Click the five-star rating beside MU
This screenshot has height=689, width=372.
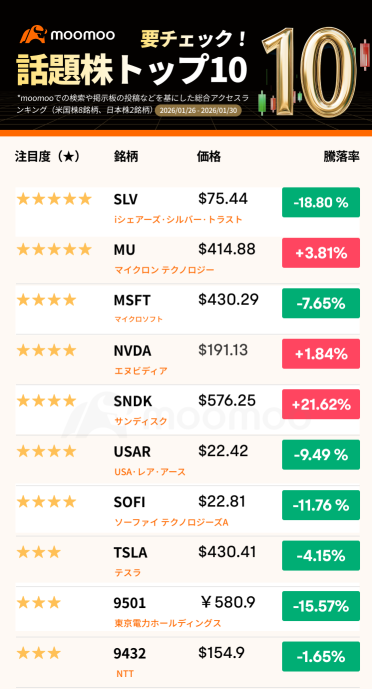pyautogui.click(x=54, y=250)
